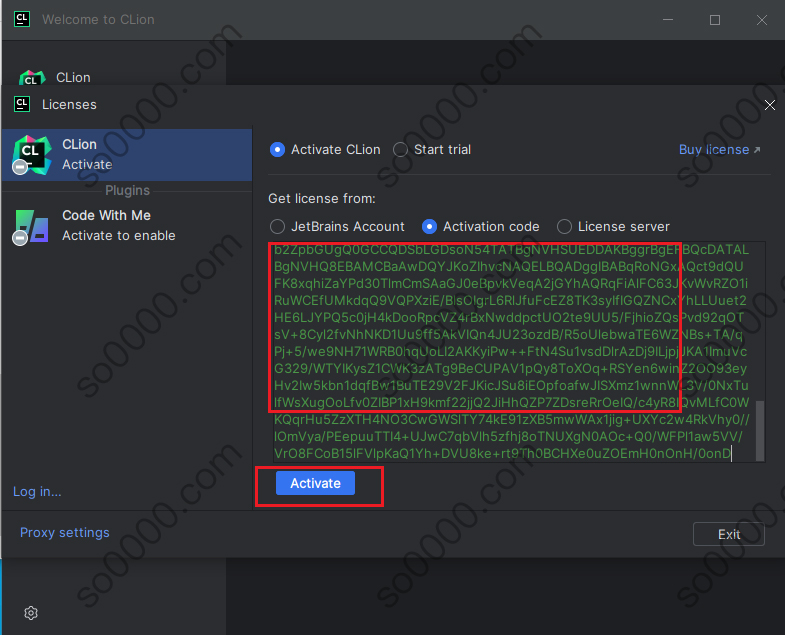Image resolution: width=785 pixels, height=635 pixels.
Task: Close the Welcome to CLion window
Action: pyautogui.click(x=761, y=20)
